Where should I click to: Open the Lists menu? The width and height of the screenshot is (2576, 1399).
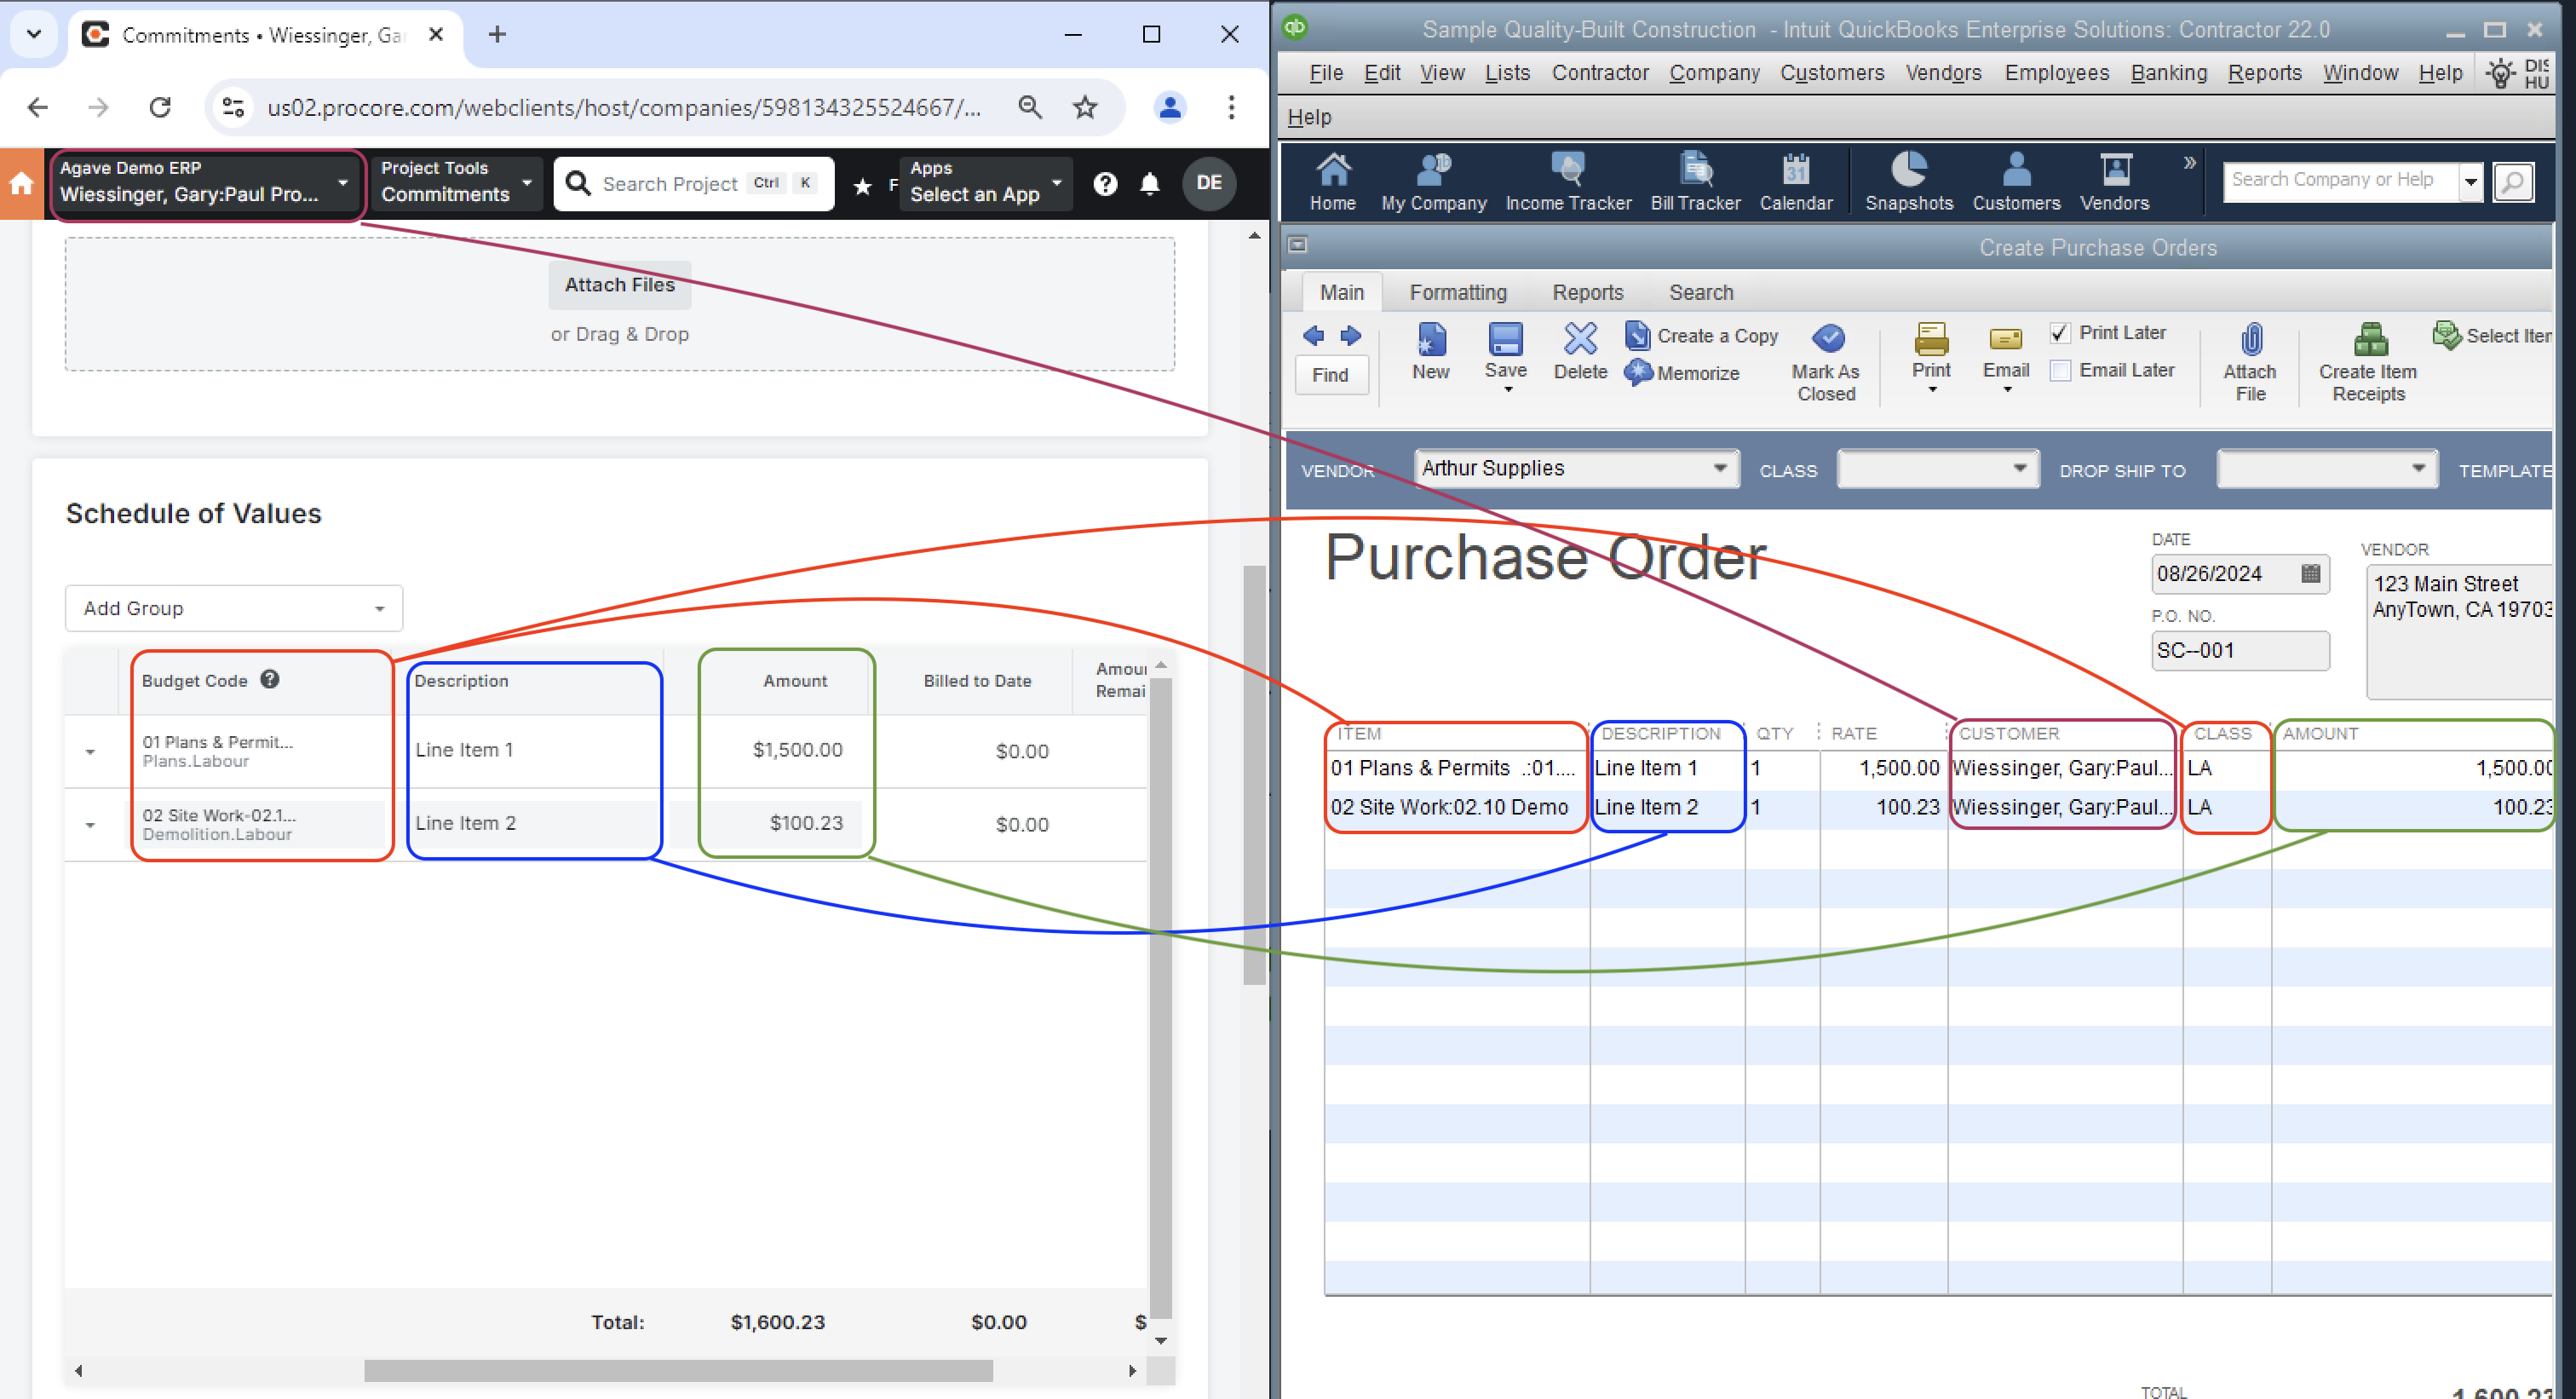(1506, 73)
